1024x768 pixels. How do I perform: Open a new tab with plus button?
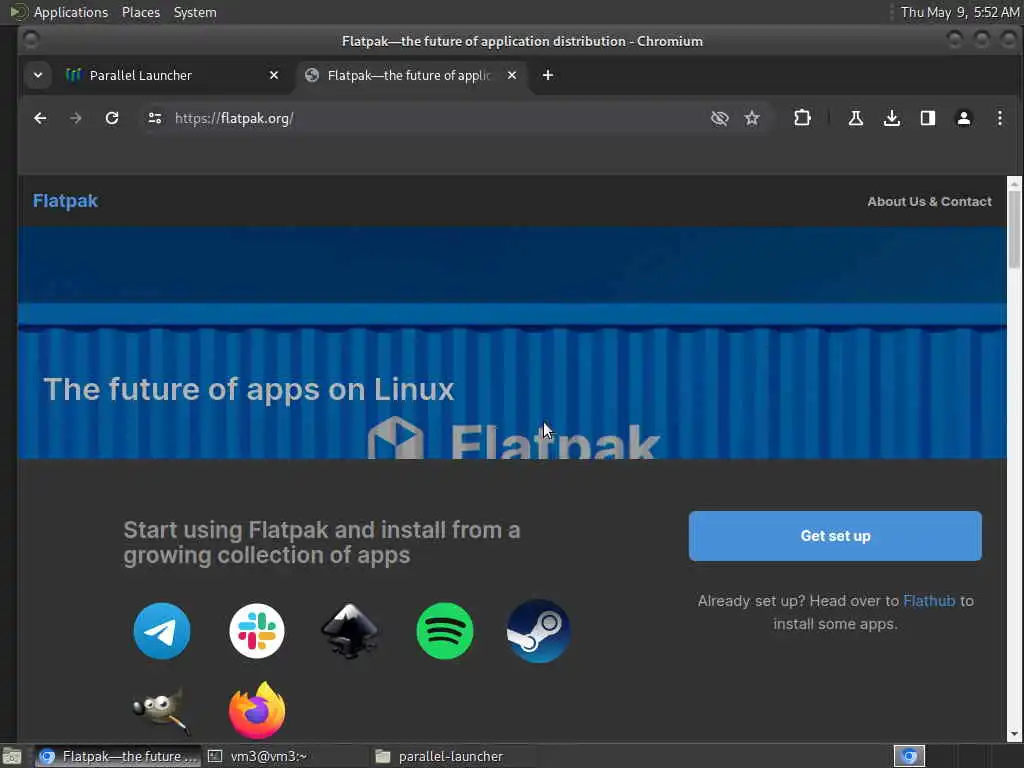coord(548,75)
